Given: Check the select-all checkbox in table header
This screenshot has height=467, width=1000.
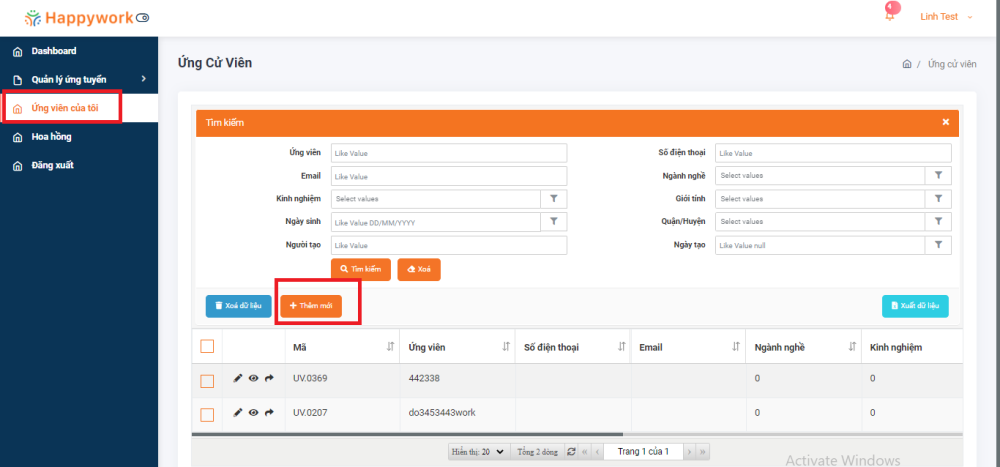Looking at the screenshot, I should tap(207, 347).
